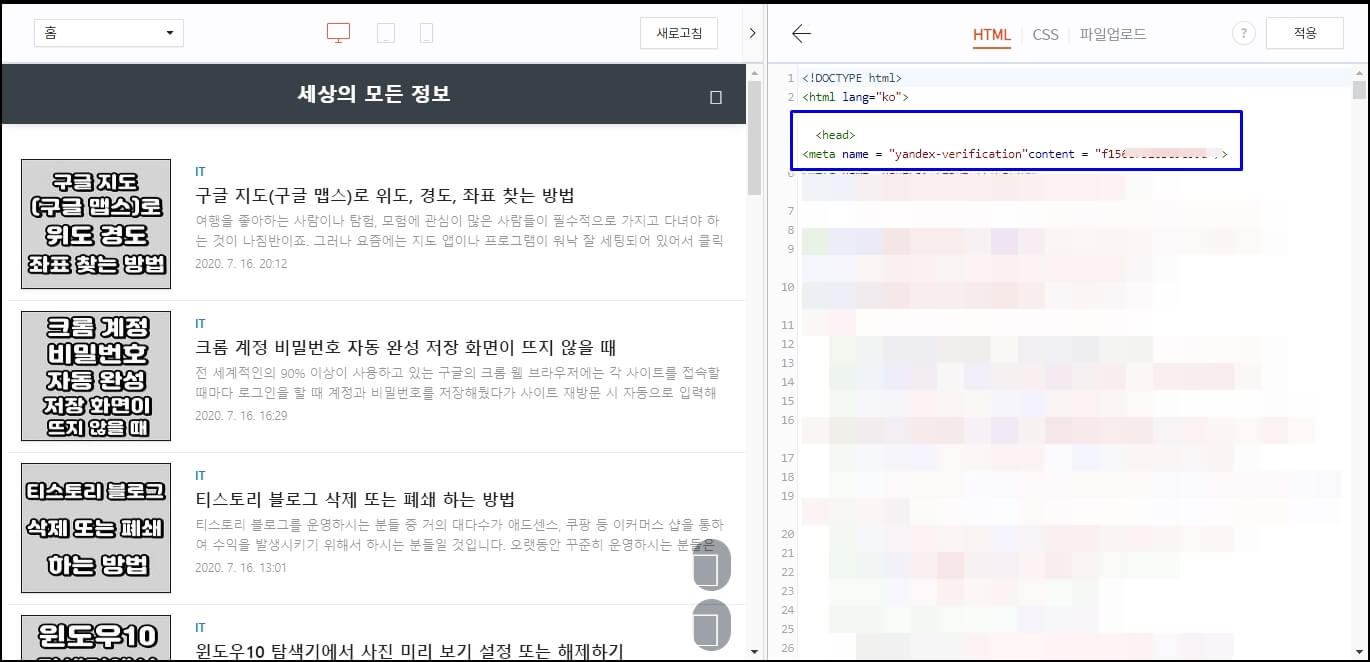Click the 티스토리 블로그 삭제 post thumbnail

click(96, 528)
